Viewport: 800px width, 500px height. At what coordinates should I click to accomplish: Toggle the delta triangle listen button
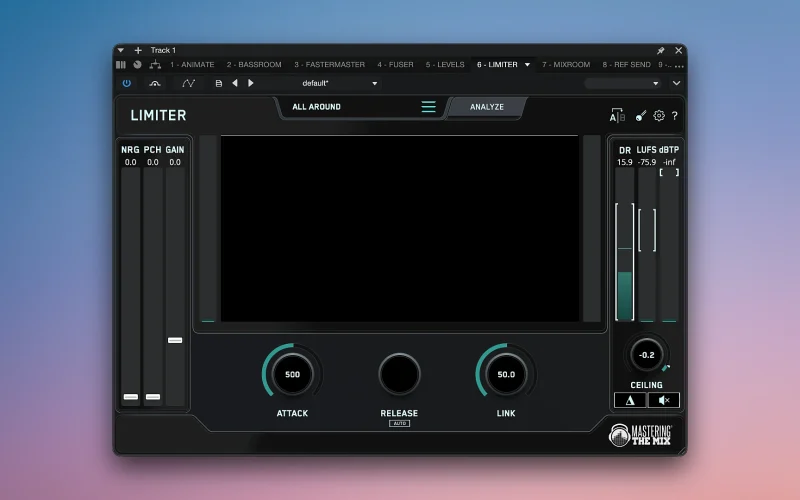pyautogui.click(x=630, y=400)
